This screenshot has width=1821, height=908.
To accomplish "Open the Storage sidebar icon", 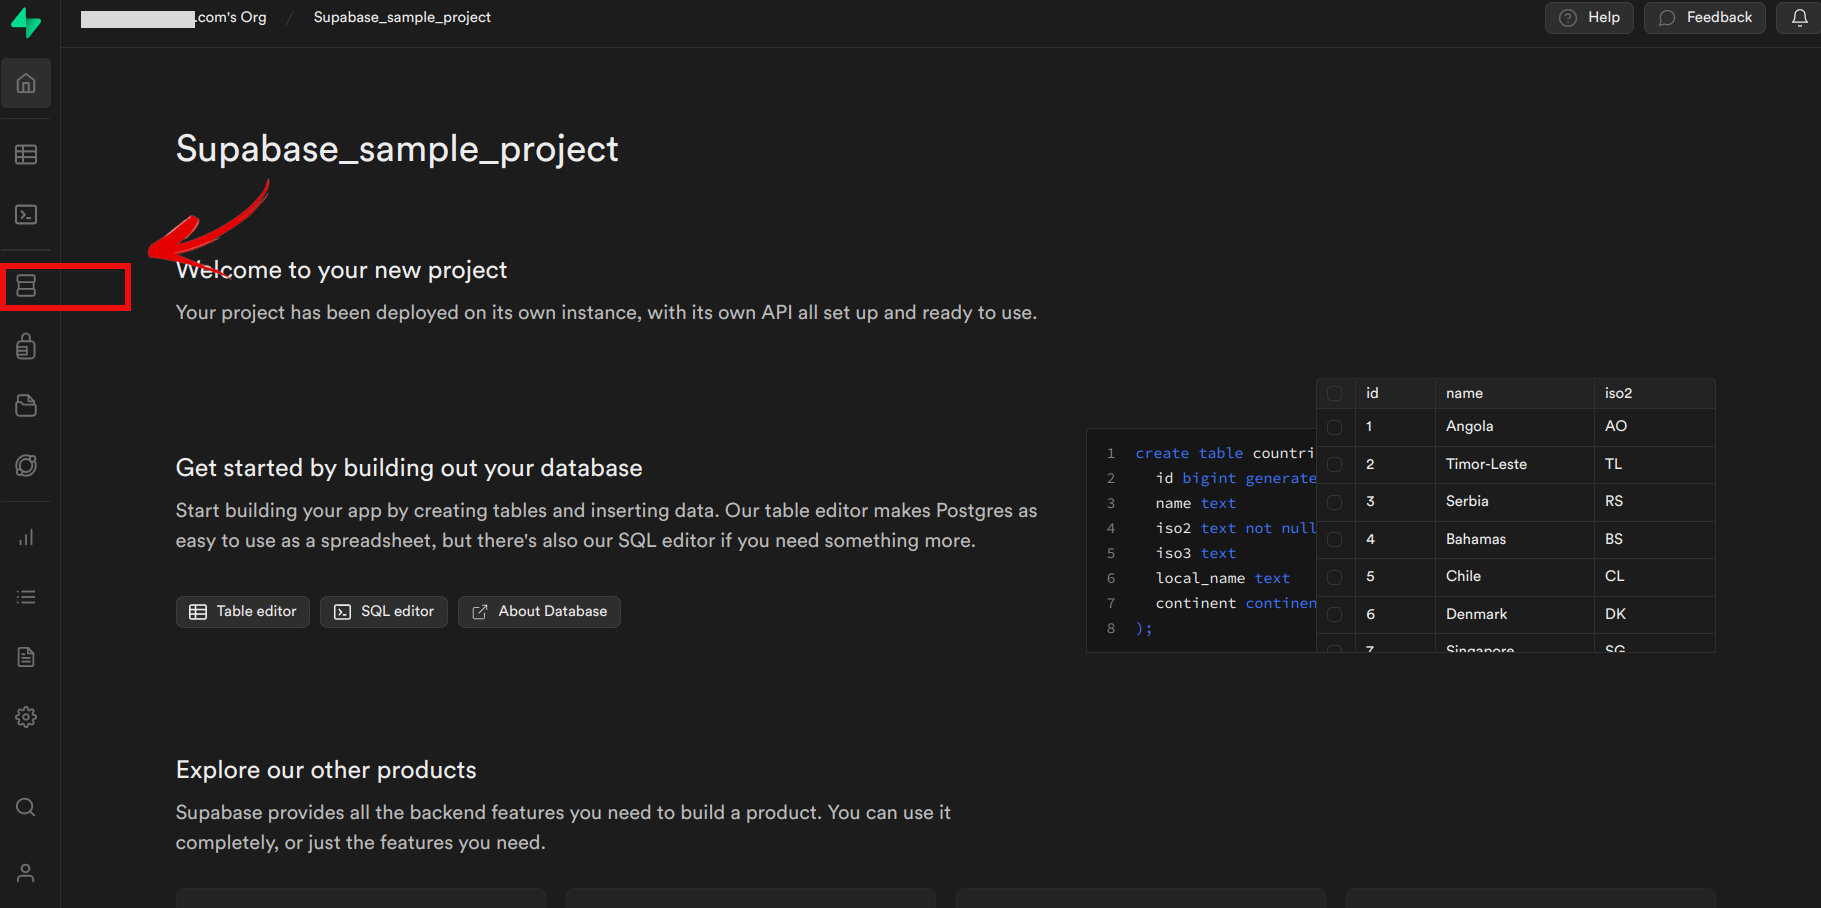I will (x=26, y=406).
